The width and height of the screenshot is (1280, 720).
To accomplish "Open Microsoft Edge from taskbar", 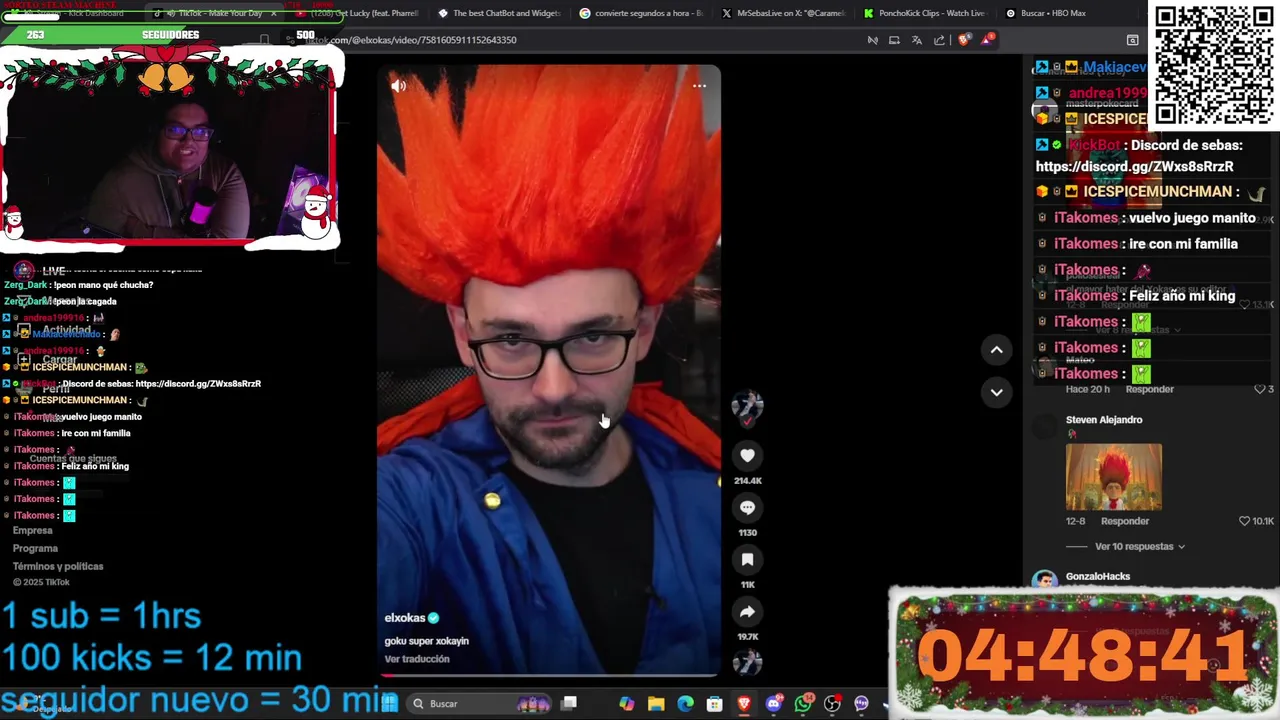I will coord(685,704).
